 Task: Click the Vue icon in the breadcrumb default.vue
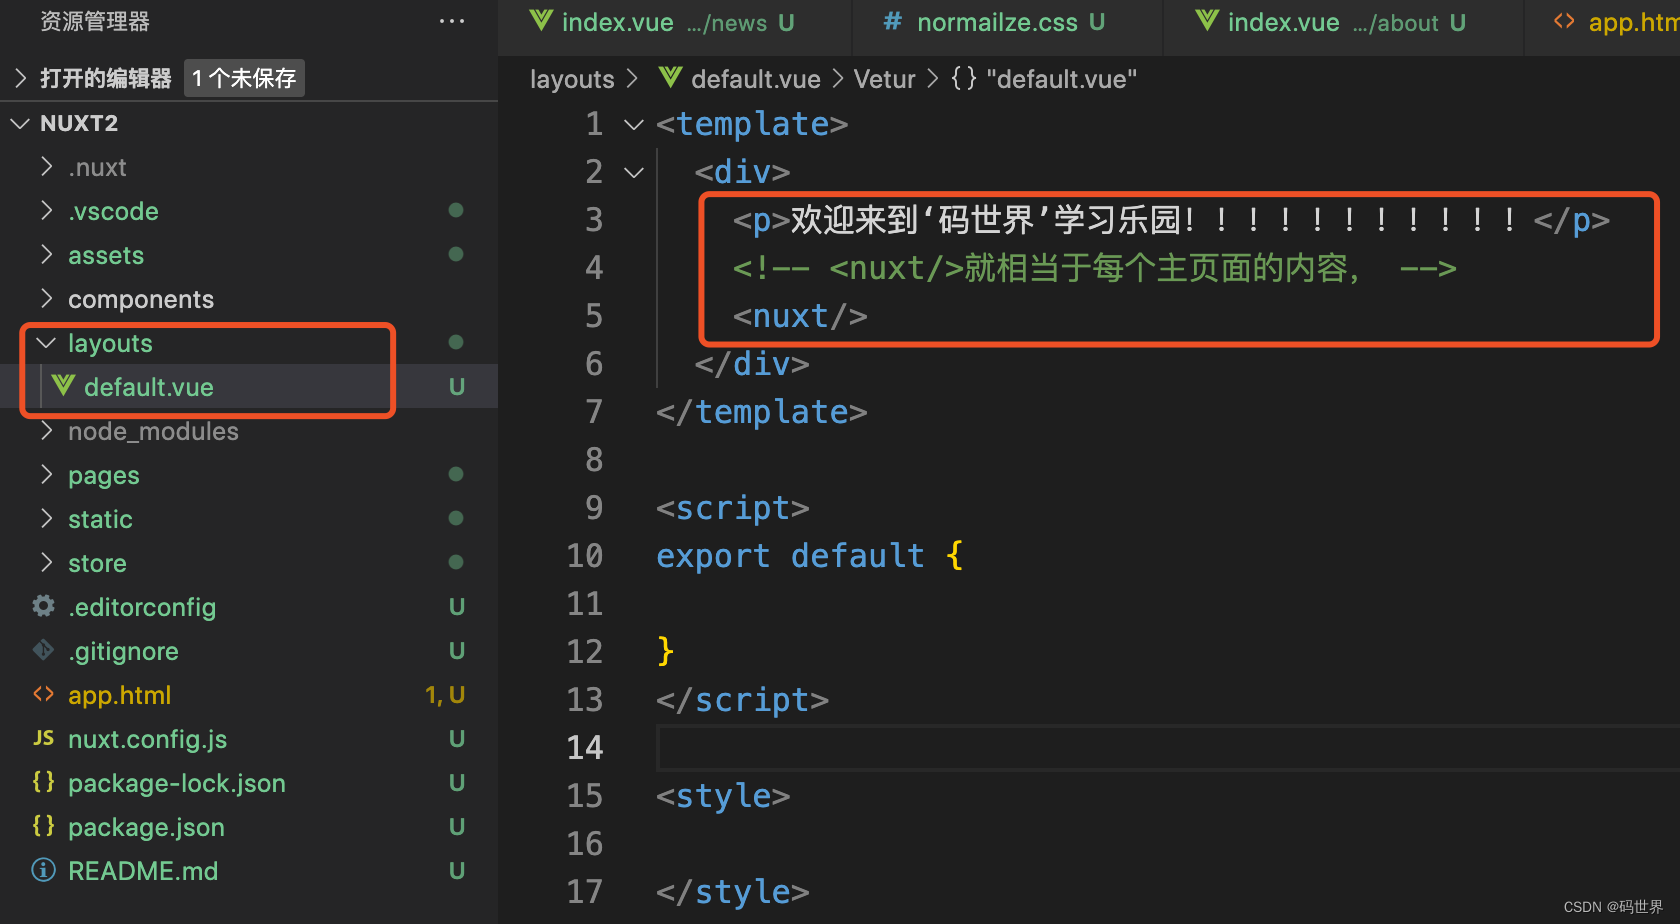click(x=671, y=78)
